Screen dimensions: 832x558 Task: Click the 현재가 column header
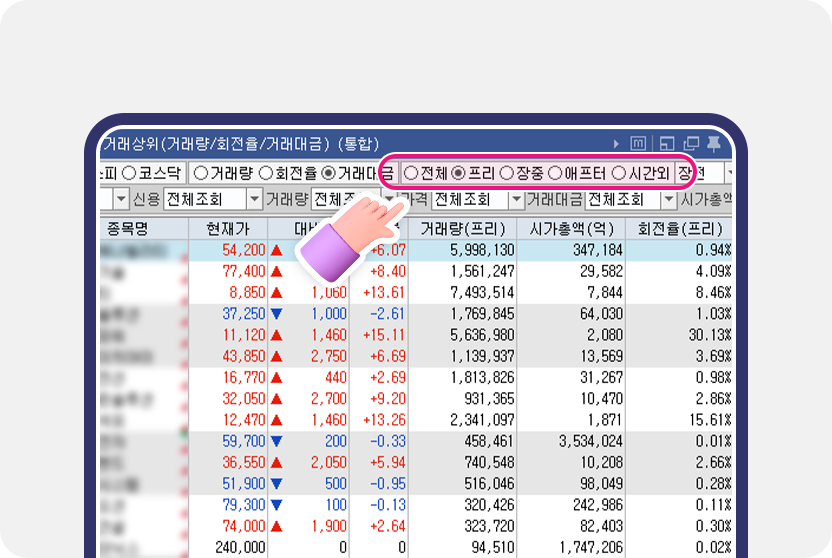[228, 227]
